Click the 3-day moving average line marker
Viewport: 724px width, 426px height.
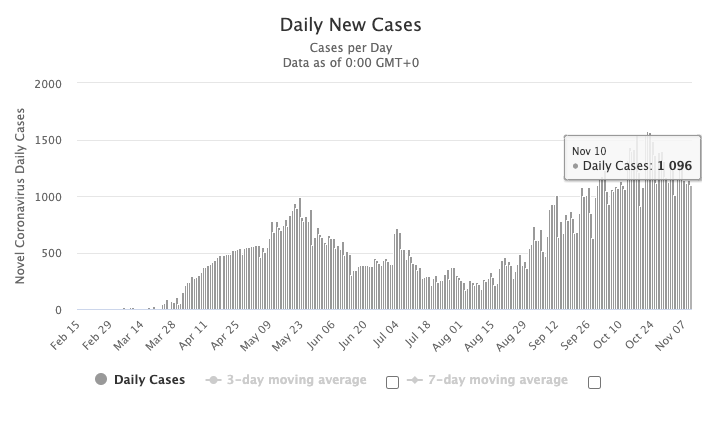[212, 380]
